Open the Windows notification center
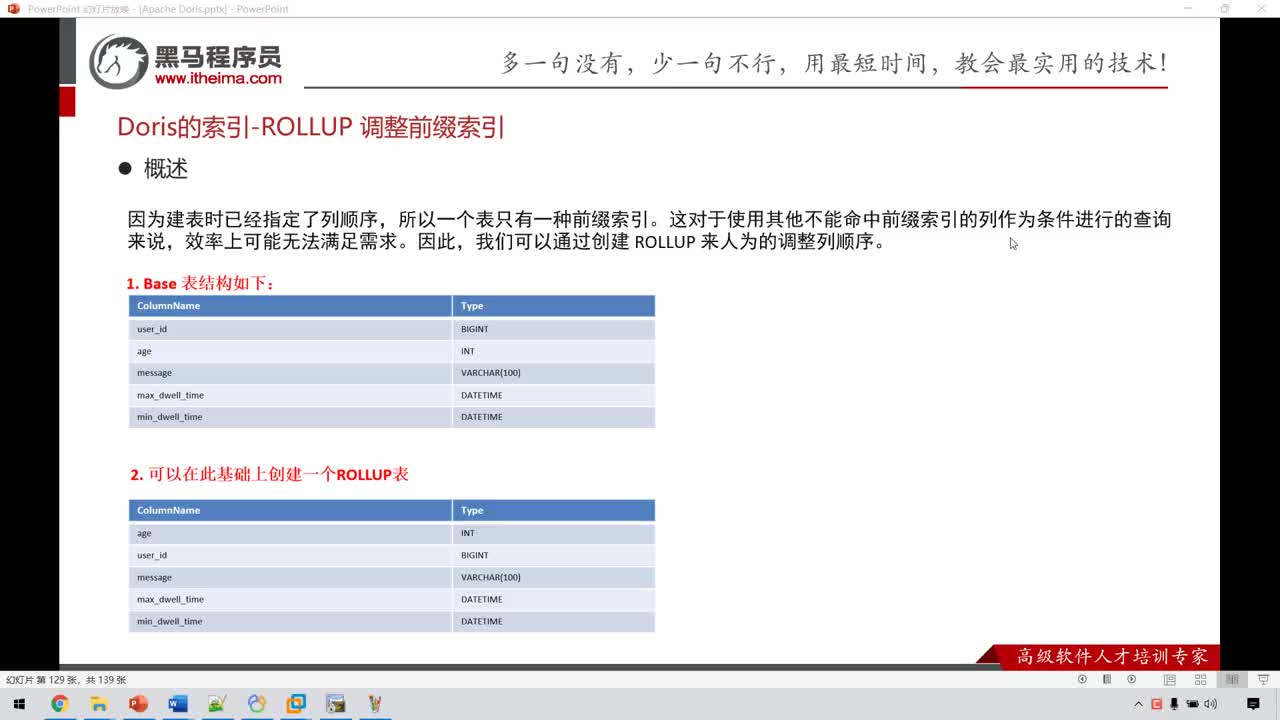 [x=1253, y=704]
